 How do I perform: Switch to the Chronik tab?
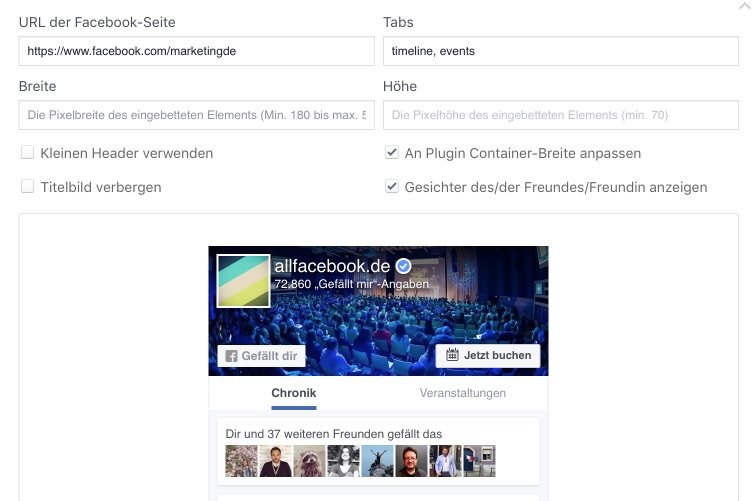pyautogui.click(x=293, y=393)
